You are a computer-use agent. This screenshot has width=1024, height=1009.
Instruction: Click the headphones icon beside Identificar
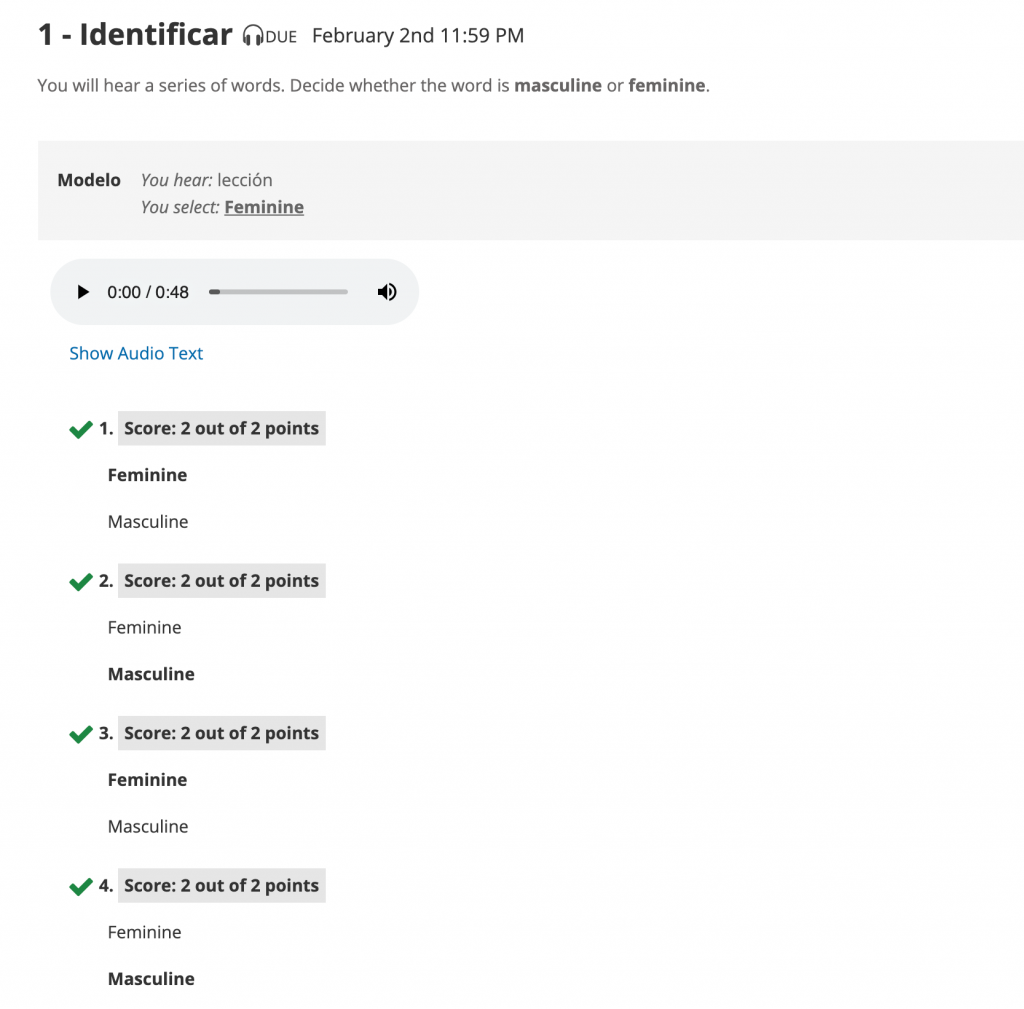click(x=253, y=35)
